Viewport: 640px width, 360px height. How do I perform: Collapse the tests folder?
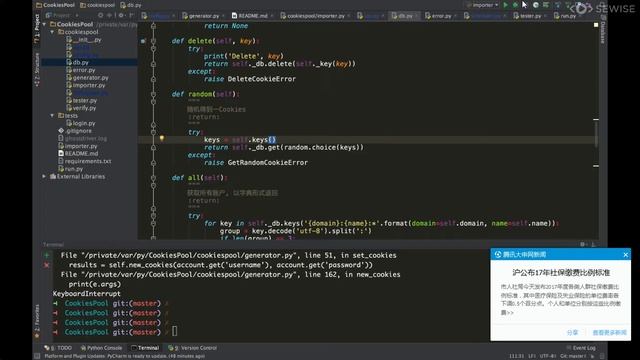(x=52, y=116)
